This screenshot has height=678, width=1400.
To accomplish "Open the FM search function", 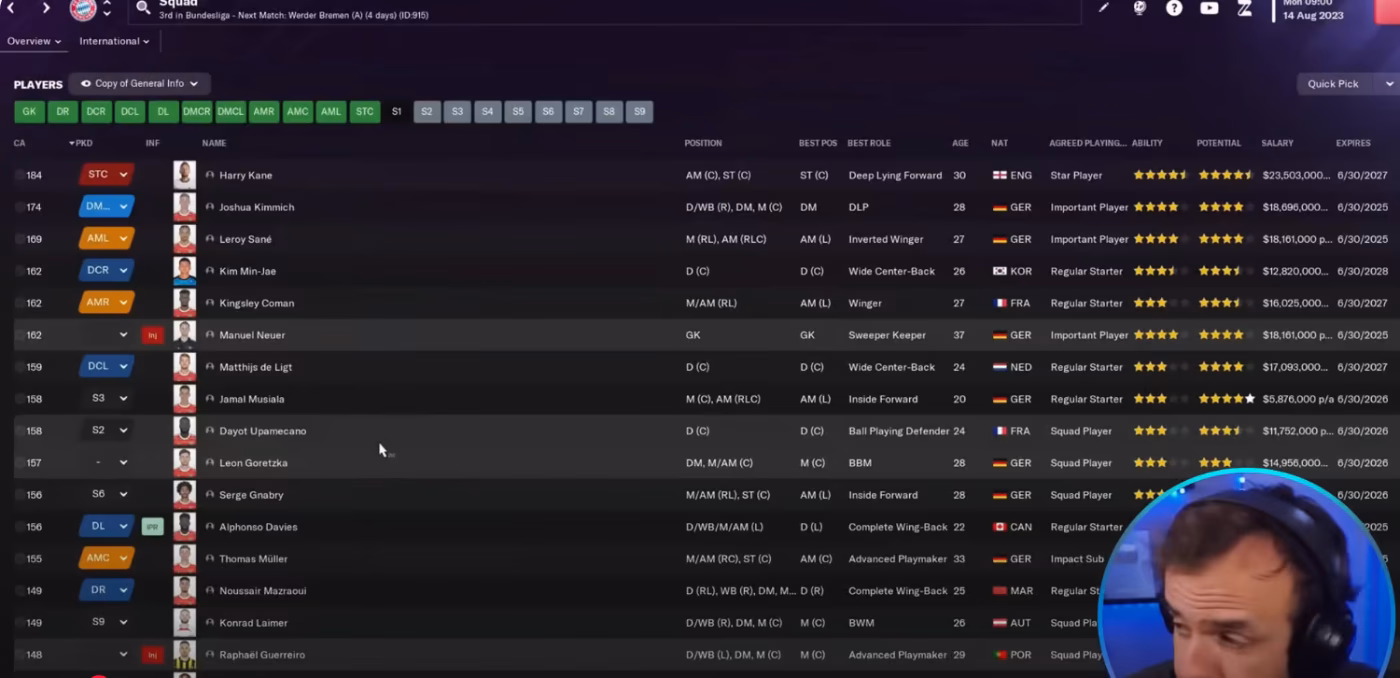I will click(x=143, y=6).
